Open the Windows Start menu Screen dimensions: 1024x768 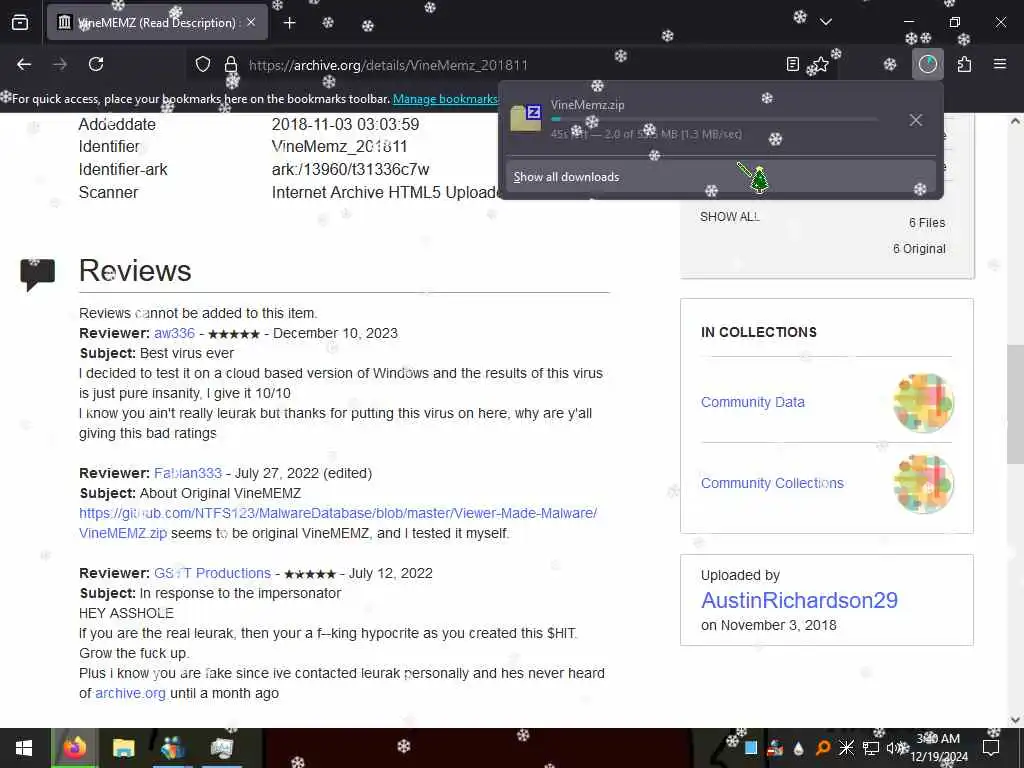(24, 748)
